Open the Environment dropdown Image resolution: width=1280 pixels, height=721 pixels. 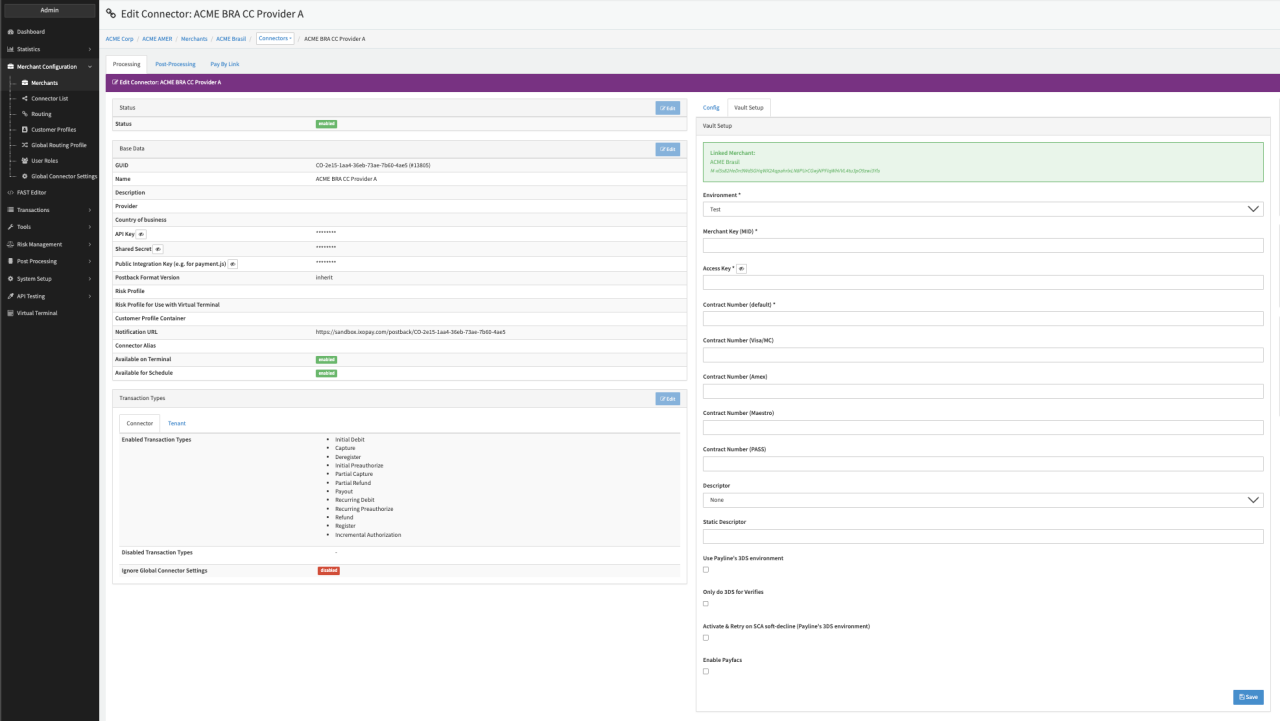coord(983,209)
